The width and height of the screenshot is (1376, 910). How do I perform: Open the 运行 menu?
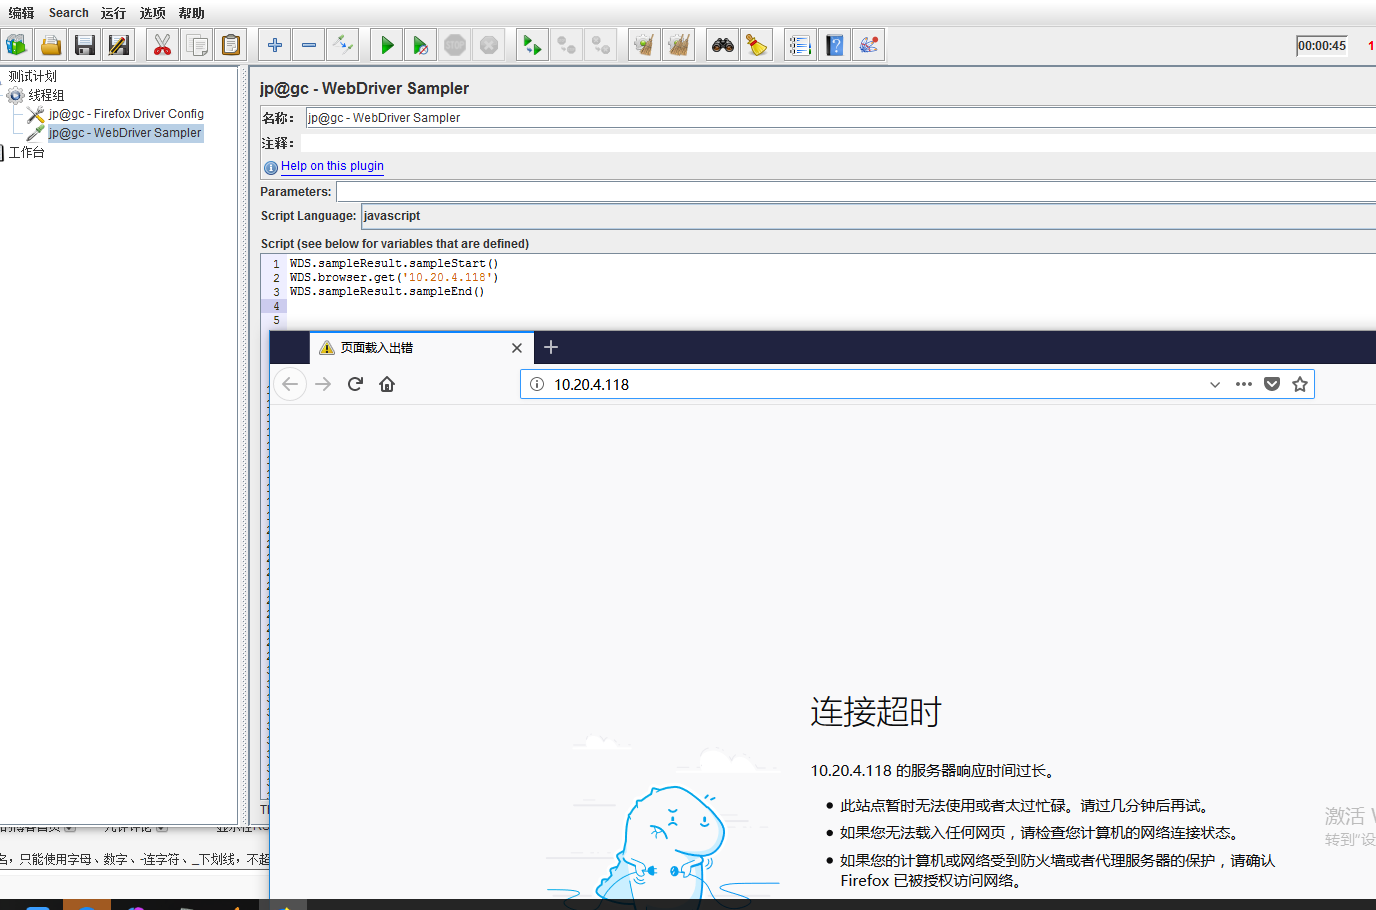point(114,13)
